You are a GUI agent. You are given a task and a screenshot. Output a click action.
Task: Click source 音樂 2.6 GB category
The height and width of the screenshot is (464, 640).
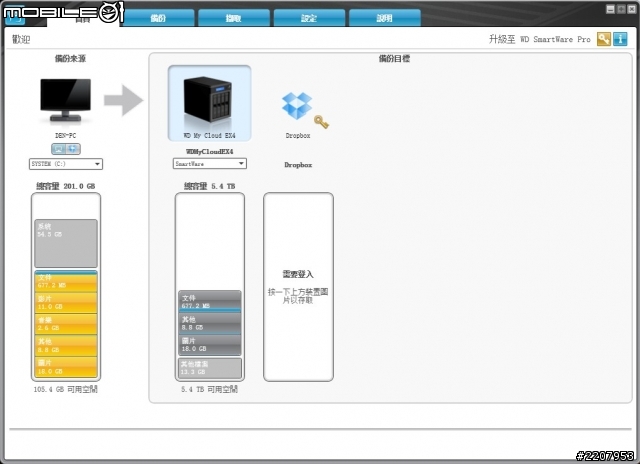(x=66, y=324)
